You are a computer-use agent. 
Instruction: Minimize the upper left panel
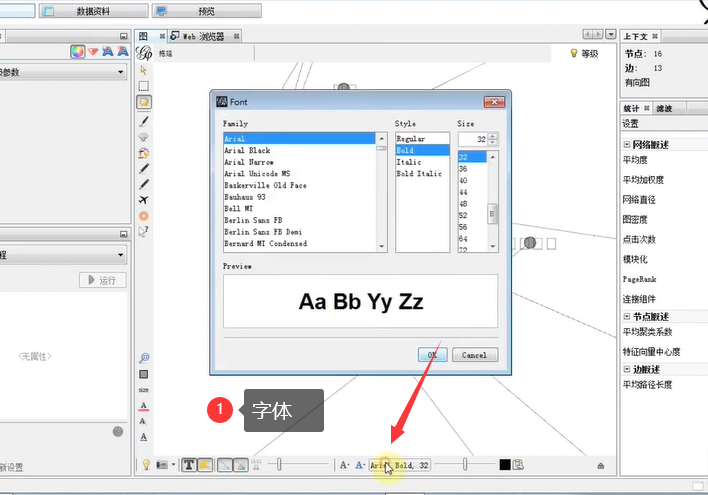pyautogui.click(x=124, y=36)
